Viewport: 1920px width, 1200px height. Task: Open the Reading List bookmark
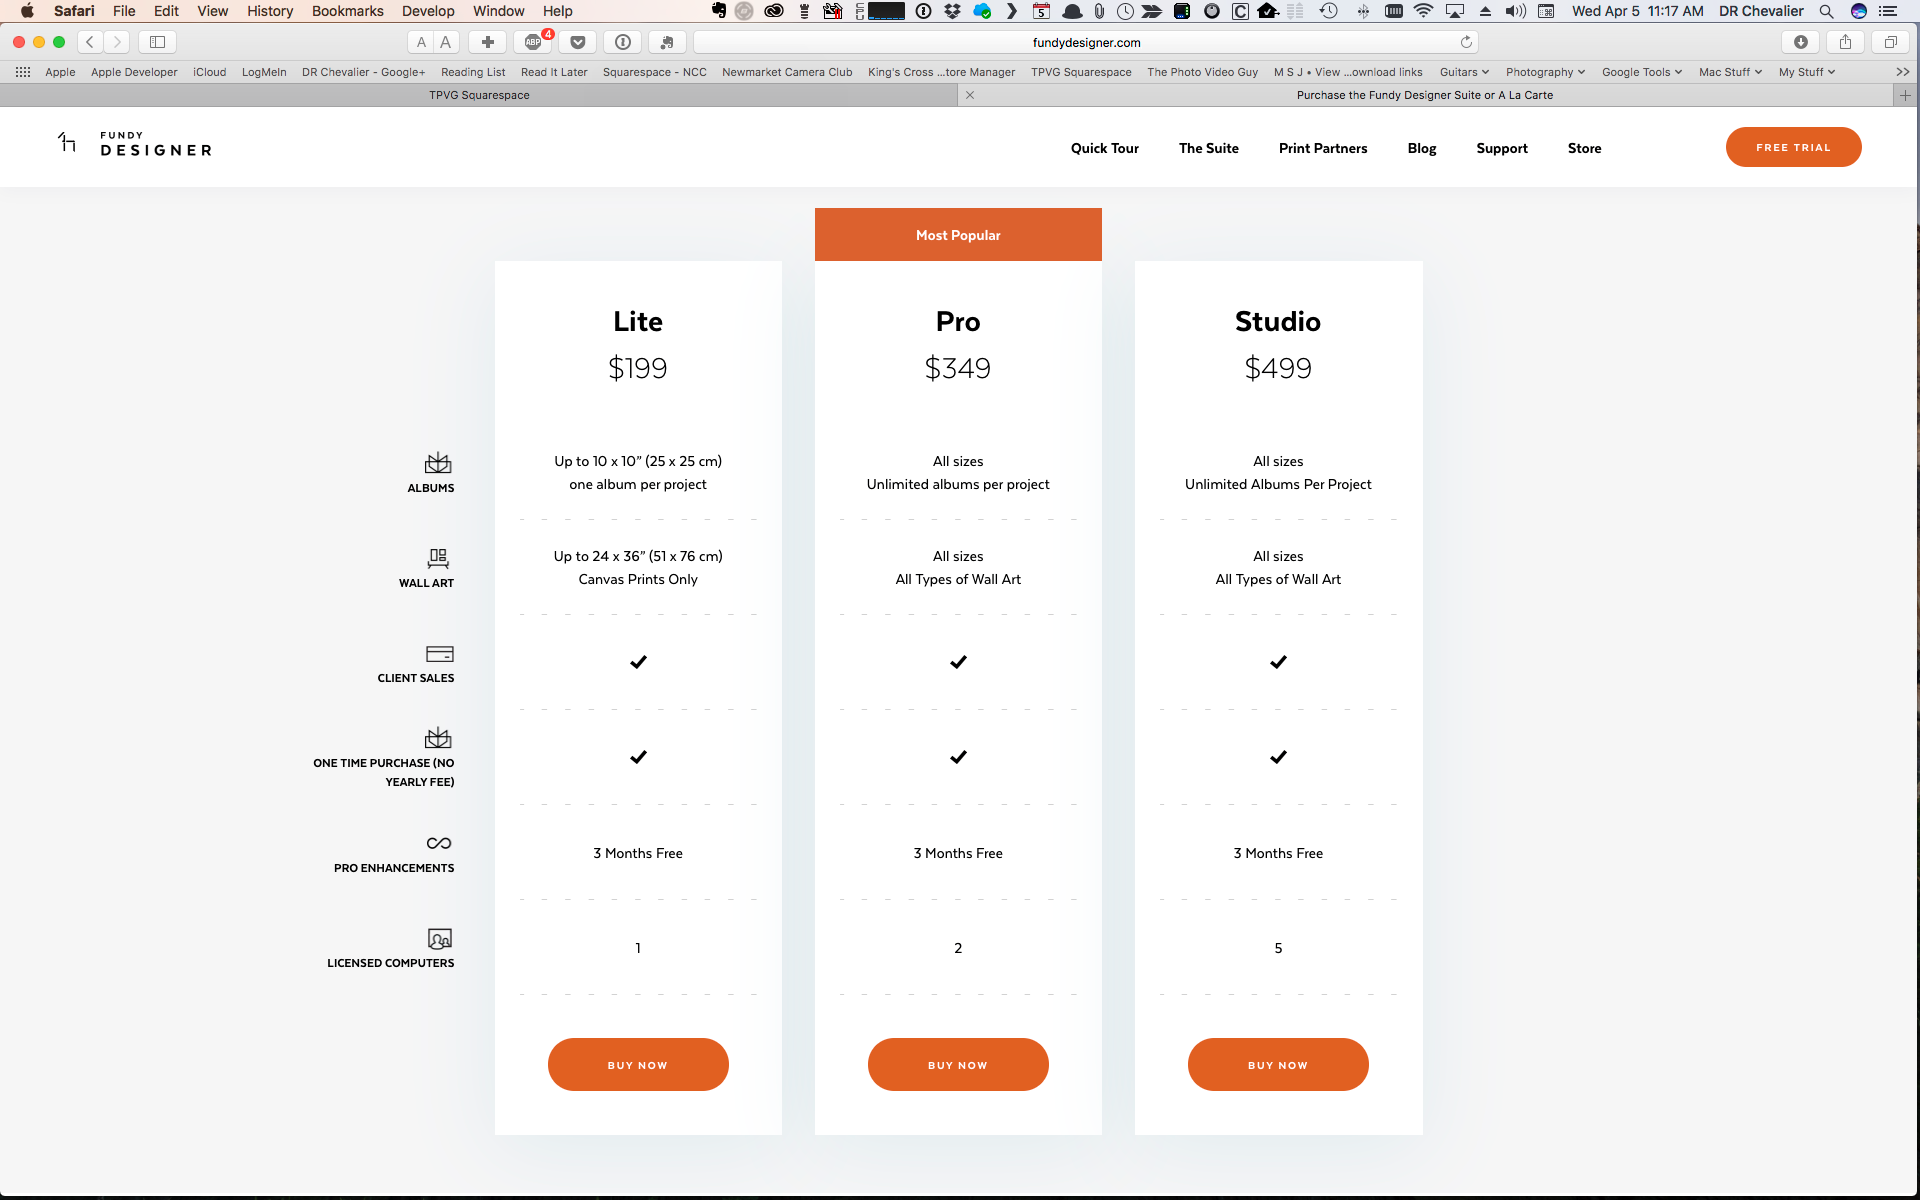coord(473,72)
